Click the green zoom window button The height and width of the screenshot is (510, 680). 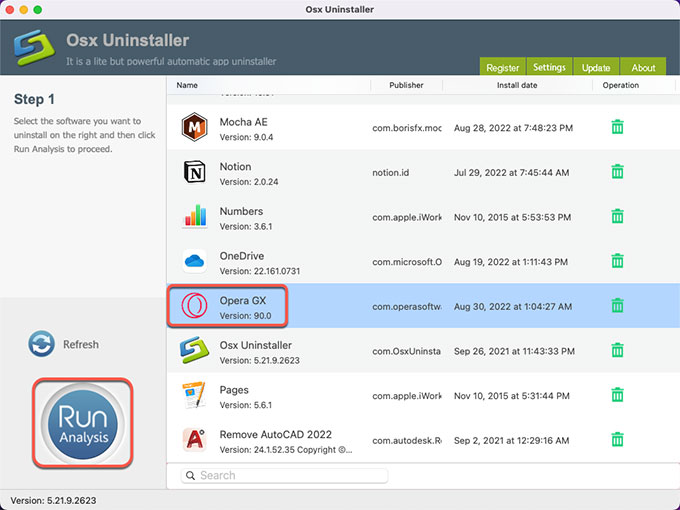pyautogui.click(x=38, y=10)
